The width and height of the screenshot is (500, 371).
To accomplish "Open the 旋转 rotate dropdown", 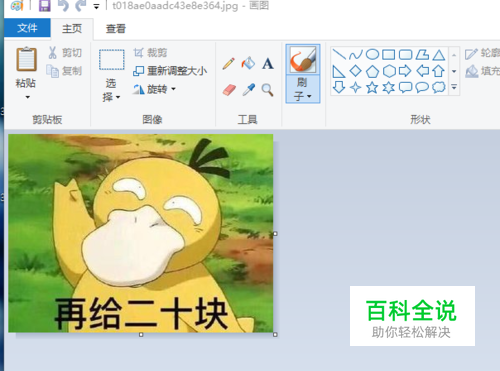I will [154, 89].
